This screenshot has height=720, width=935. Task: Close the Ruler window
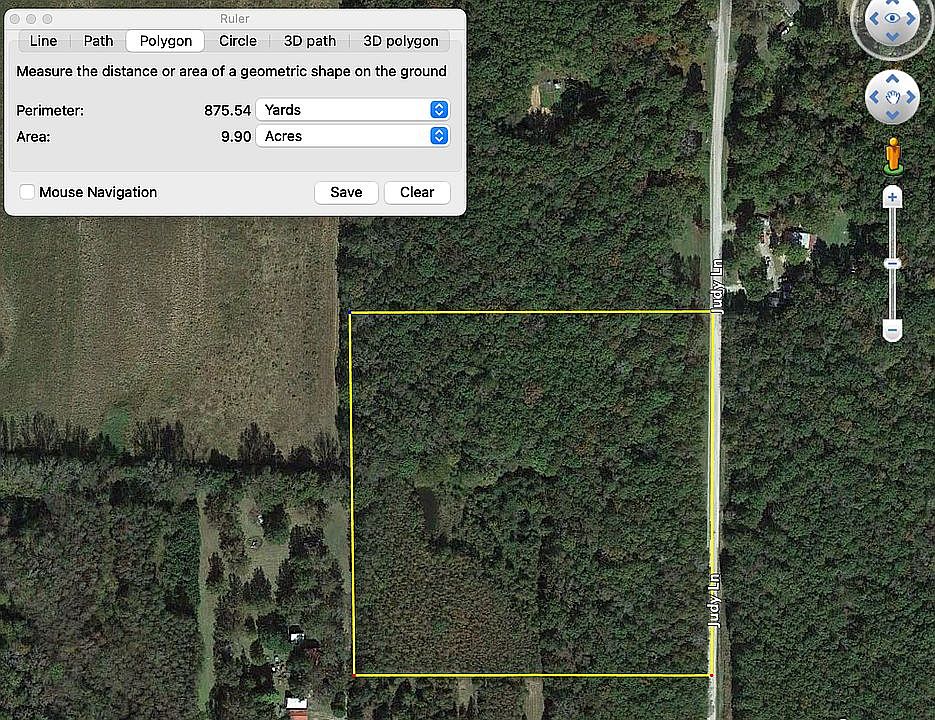click(x=15, y=19)
